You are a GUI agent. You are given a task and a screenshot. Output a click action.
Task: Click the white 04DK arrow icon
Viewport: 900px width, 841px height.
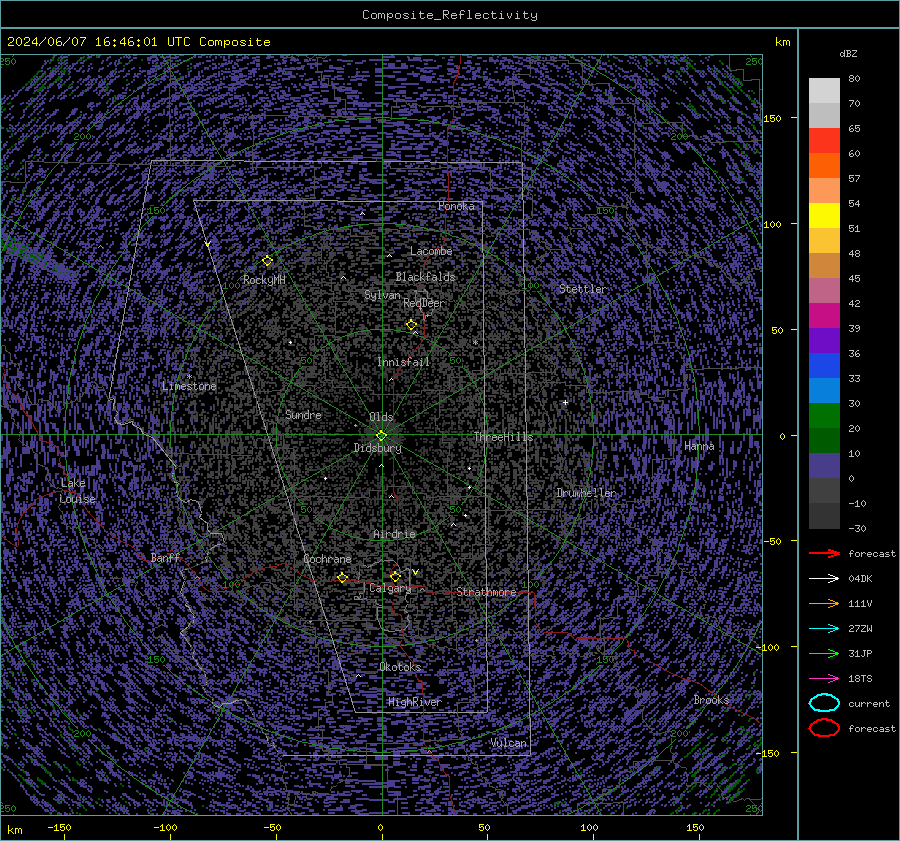click(824, 579)
